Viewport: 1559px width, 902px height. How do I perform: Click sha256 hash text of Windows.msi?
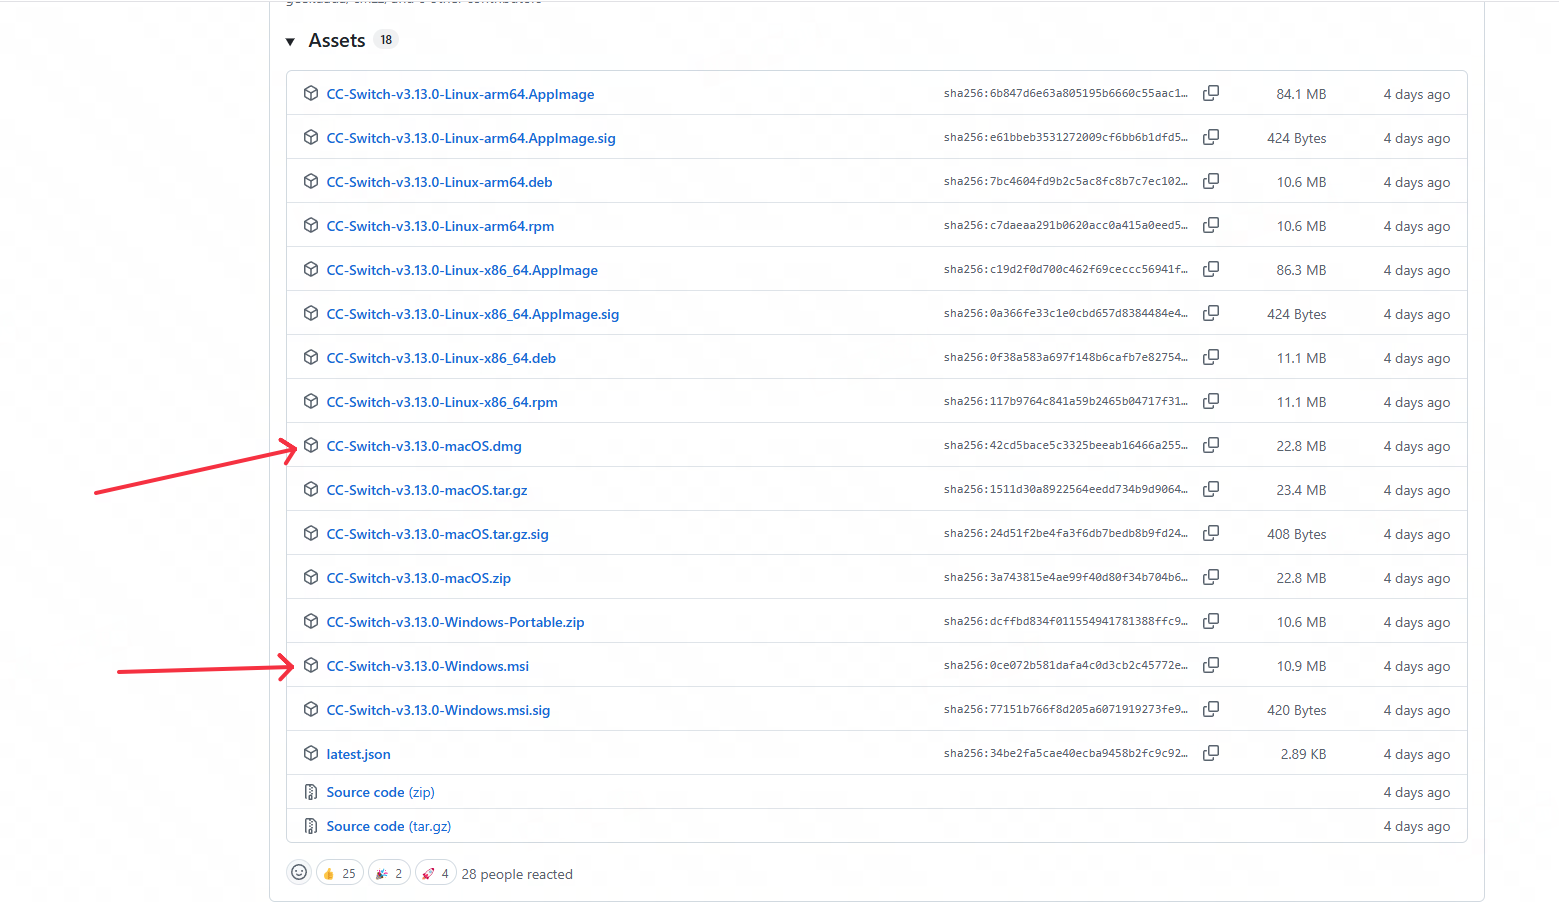1066,665
